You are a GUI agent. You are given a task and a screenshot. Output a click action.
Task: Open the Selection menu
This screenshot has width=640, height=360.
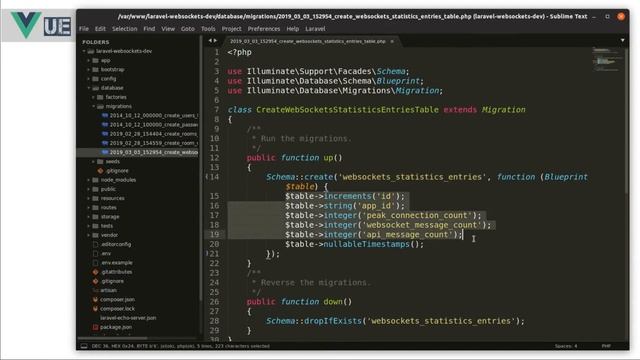tap(124, 29)
